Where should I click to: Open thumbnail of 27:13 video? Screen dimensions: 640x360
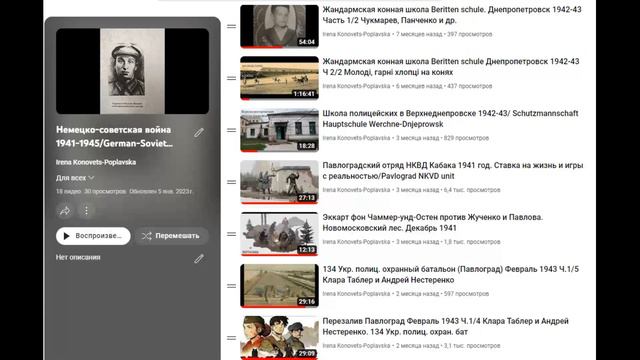(x=279, y=182)
